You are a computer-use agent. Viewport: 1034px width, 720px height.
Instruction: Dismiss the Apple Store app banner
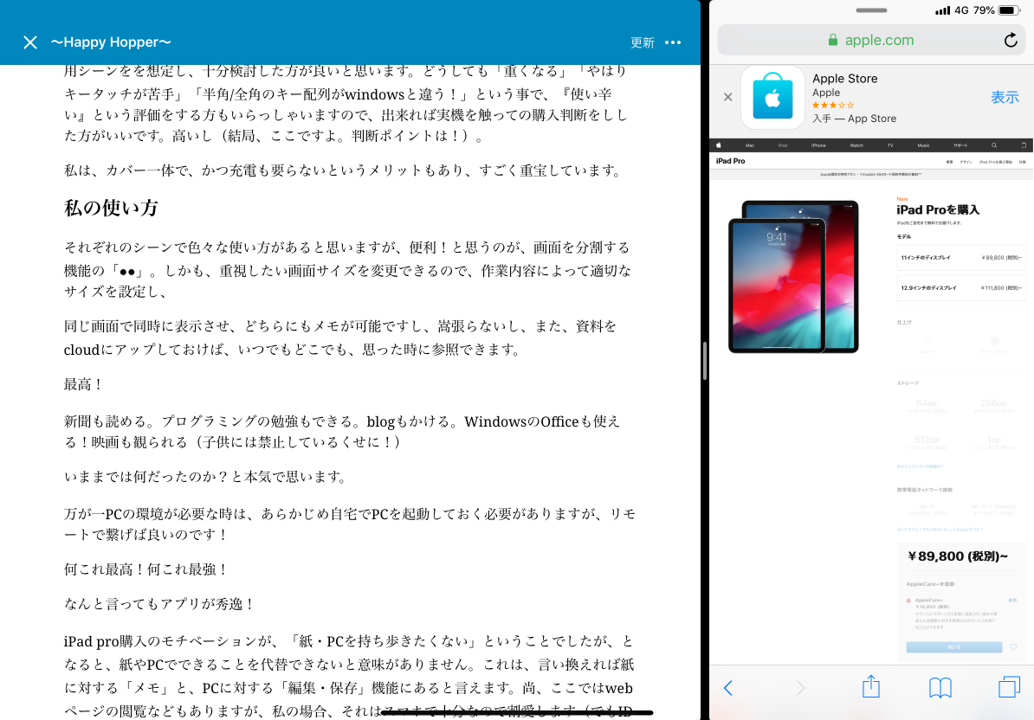727,97
